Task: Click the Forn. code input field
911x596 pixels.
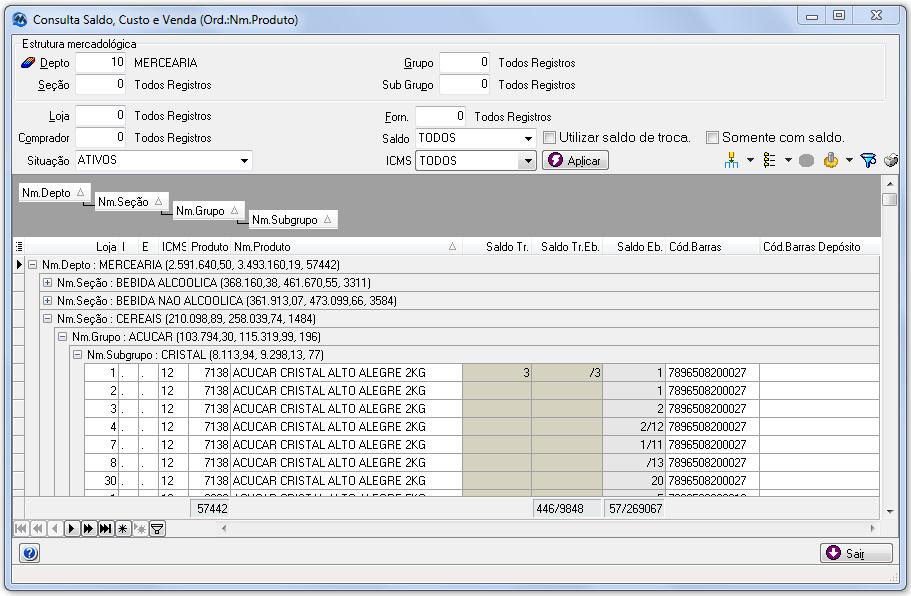Action: 441,116
